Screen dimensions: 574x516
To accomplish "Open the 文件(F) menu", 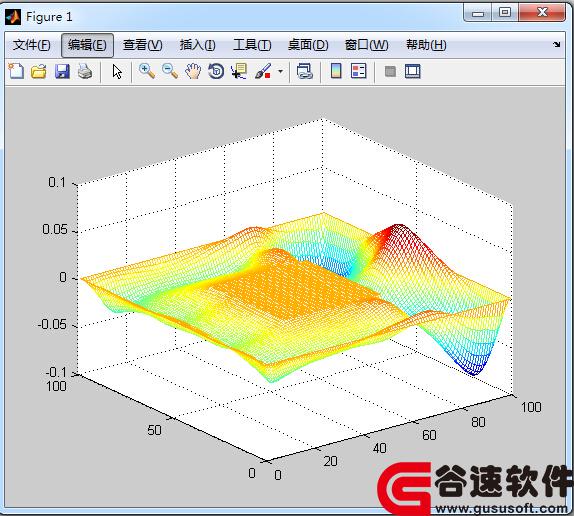I will pyautogui.click(x=31, y=45).
